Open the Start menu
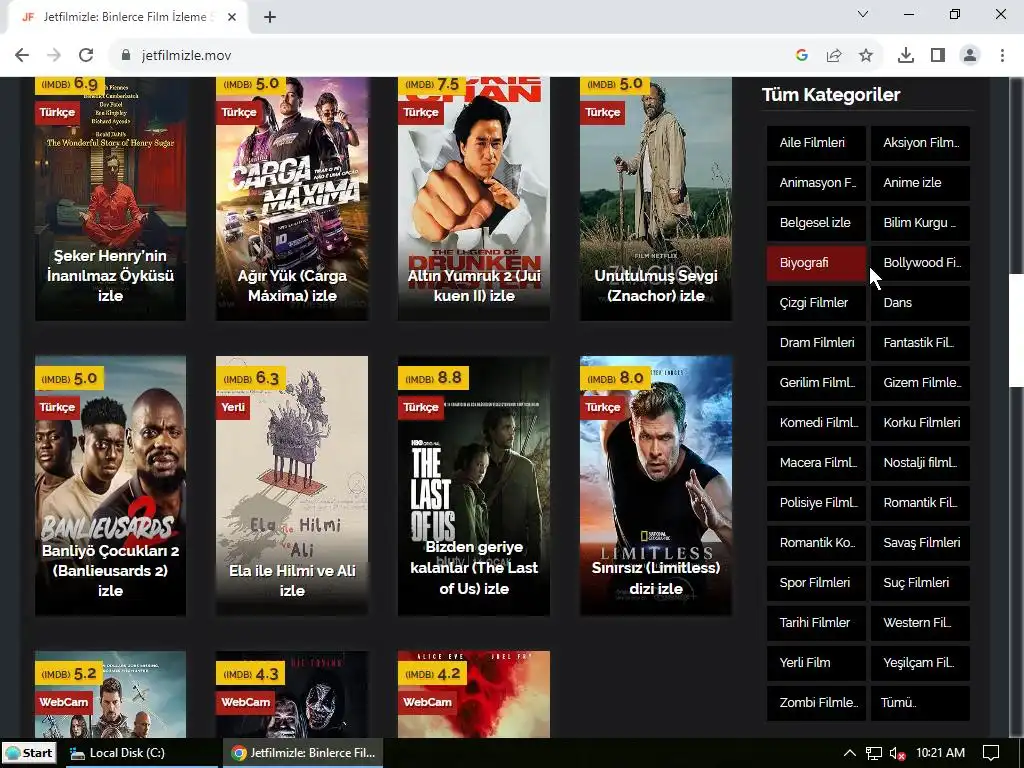Screen dimensions: 1024x768 tap(29, 753)
